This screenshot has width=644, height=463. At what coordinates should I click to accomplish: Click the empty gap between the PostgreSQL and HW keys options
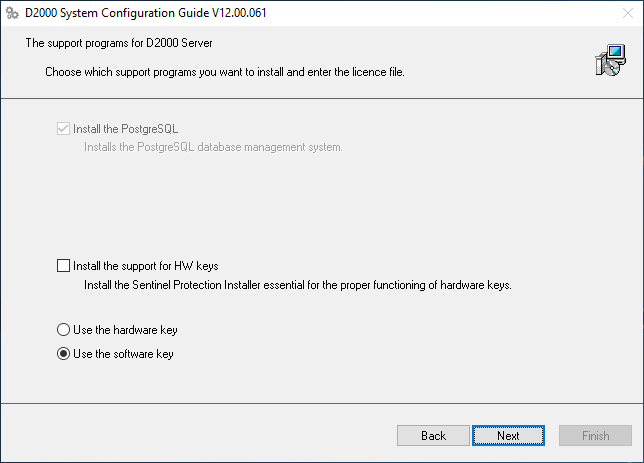[320, 205]
